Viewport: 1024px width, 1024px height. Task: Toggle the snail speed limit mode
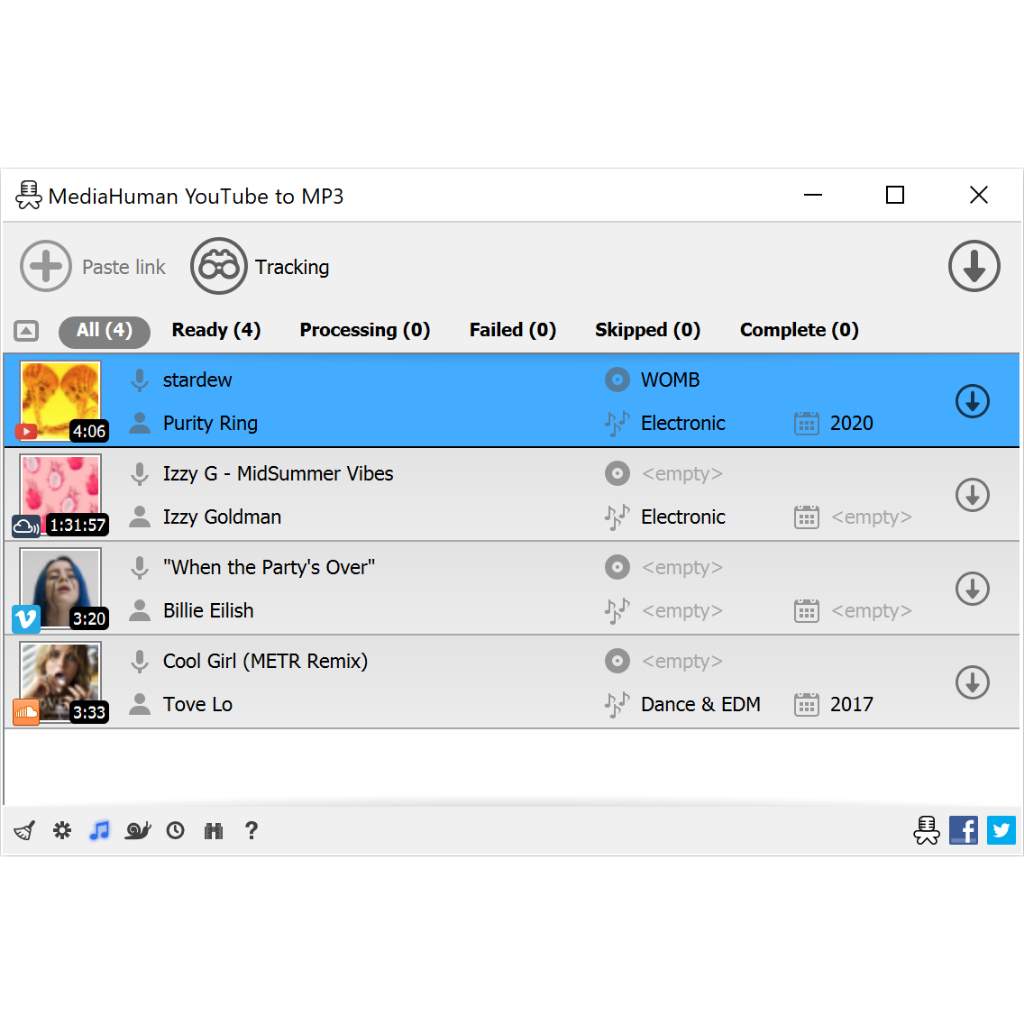(x=138, y=831)
